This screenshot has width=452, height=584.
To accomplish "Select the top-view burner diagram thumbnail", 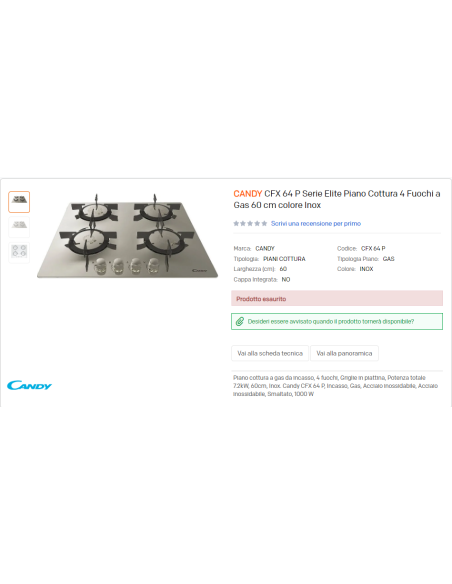I will [19, 252].
